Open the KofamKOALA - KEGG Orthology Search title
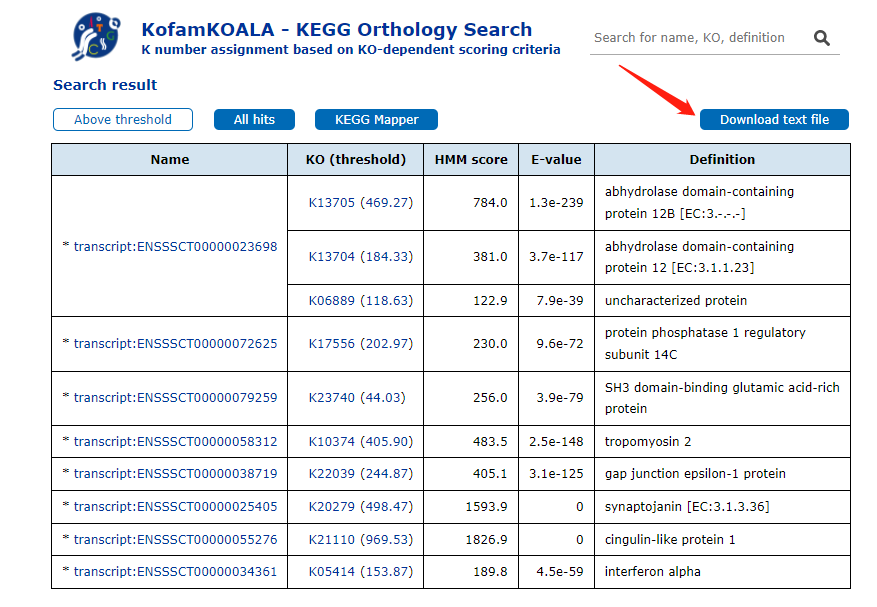The image size is (877, 607). click(337, 29)
